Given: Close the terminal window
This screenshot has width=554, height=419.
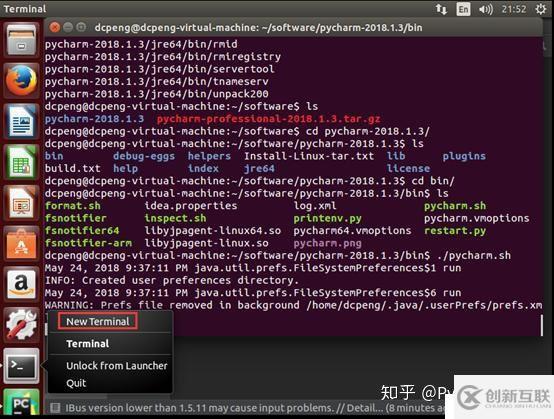Looking at the screenshot, I should tap(54, 27).
